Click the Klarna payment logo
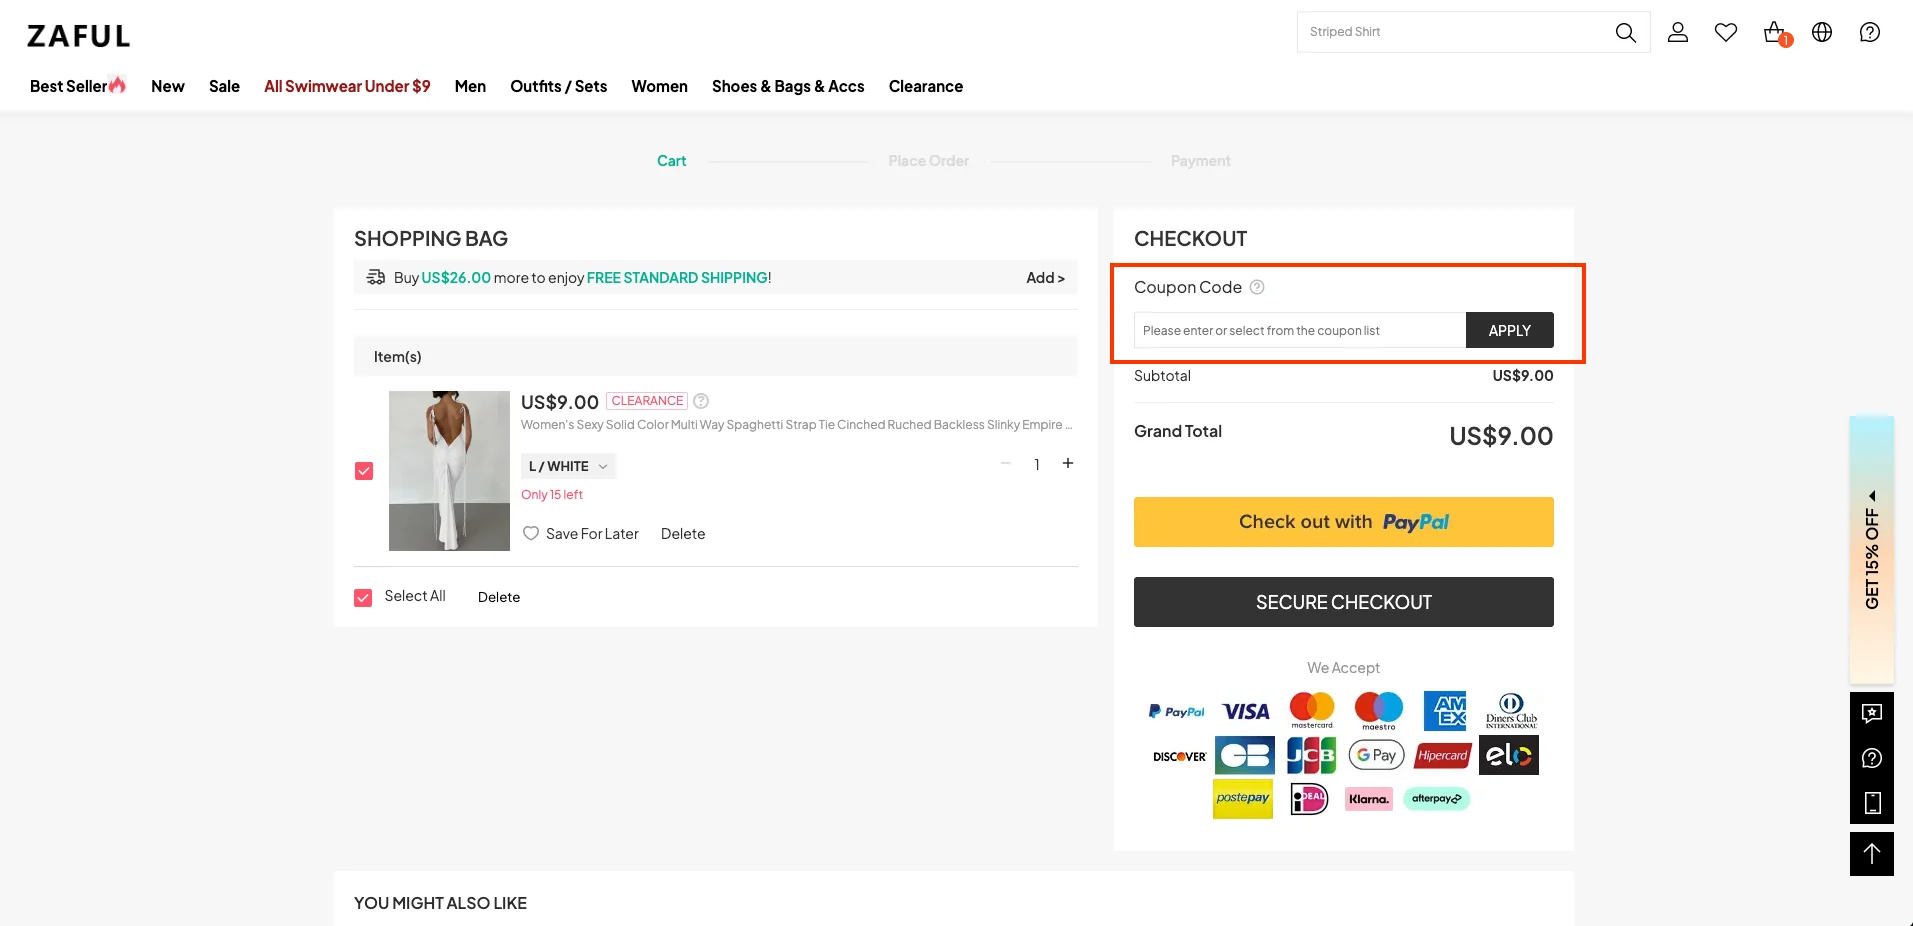This screenshot has height=926, width=1913. pyautogui.click(x=1368, y=798)
